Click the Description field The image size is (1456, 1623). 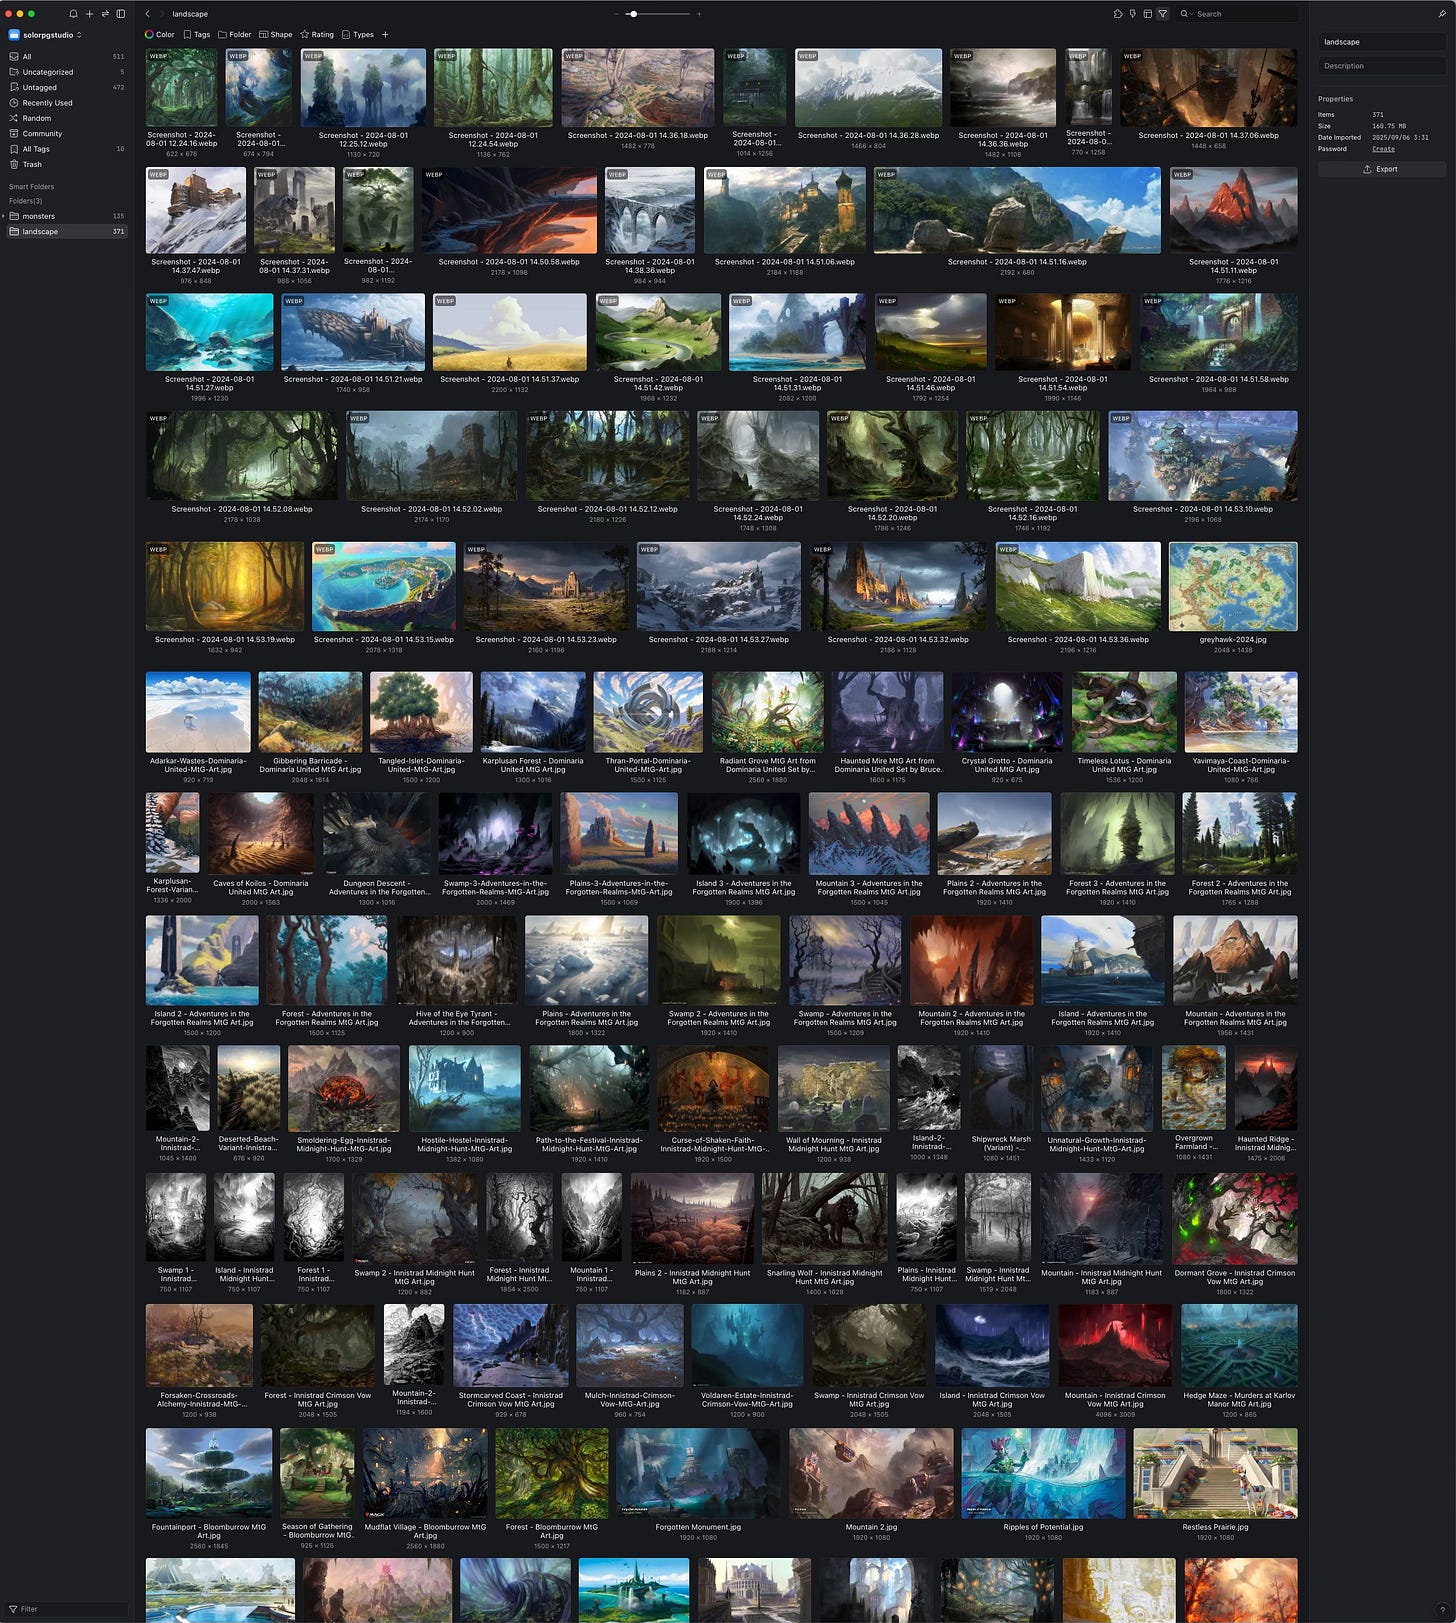1381,66
